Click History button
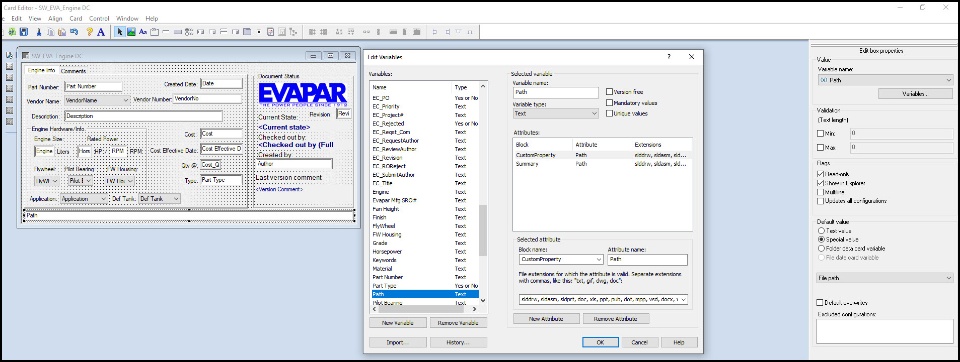Screen dimensions: 960x362 click(459, 342)
